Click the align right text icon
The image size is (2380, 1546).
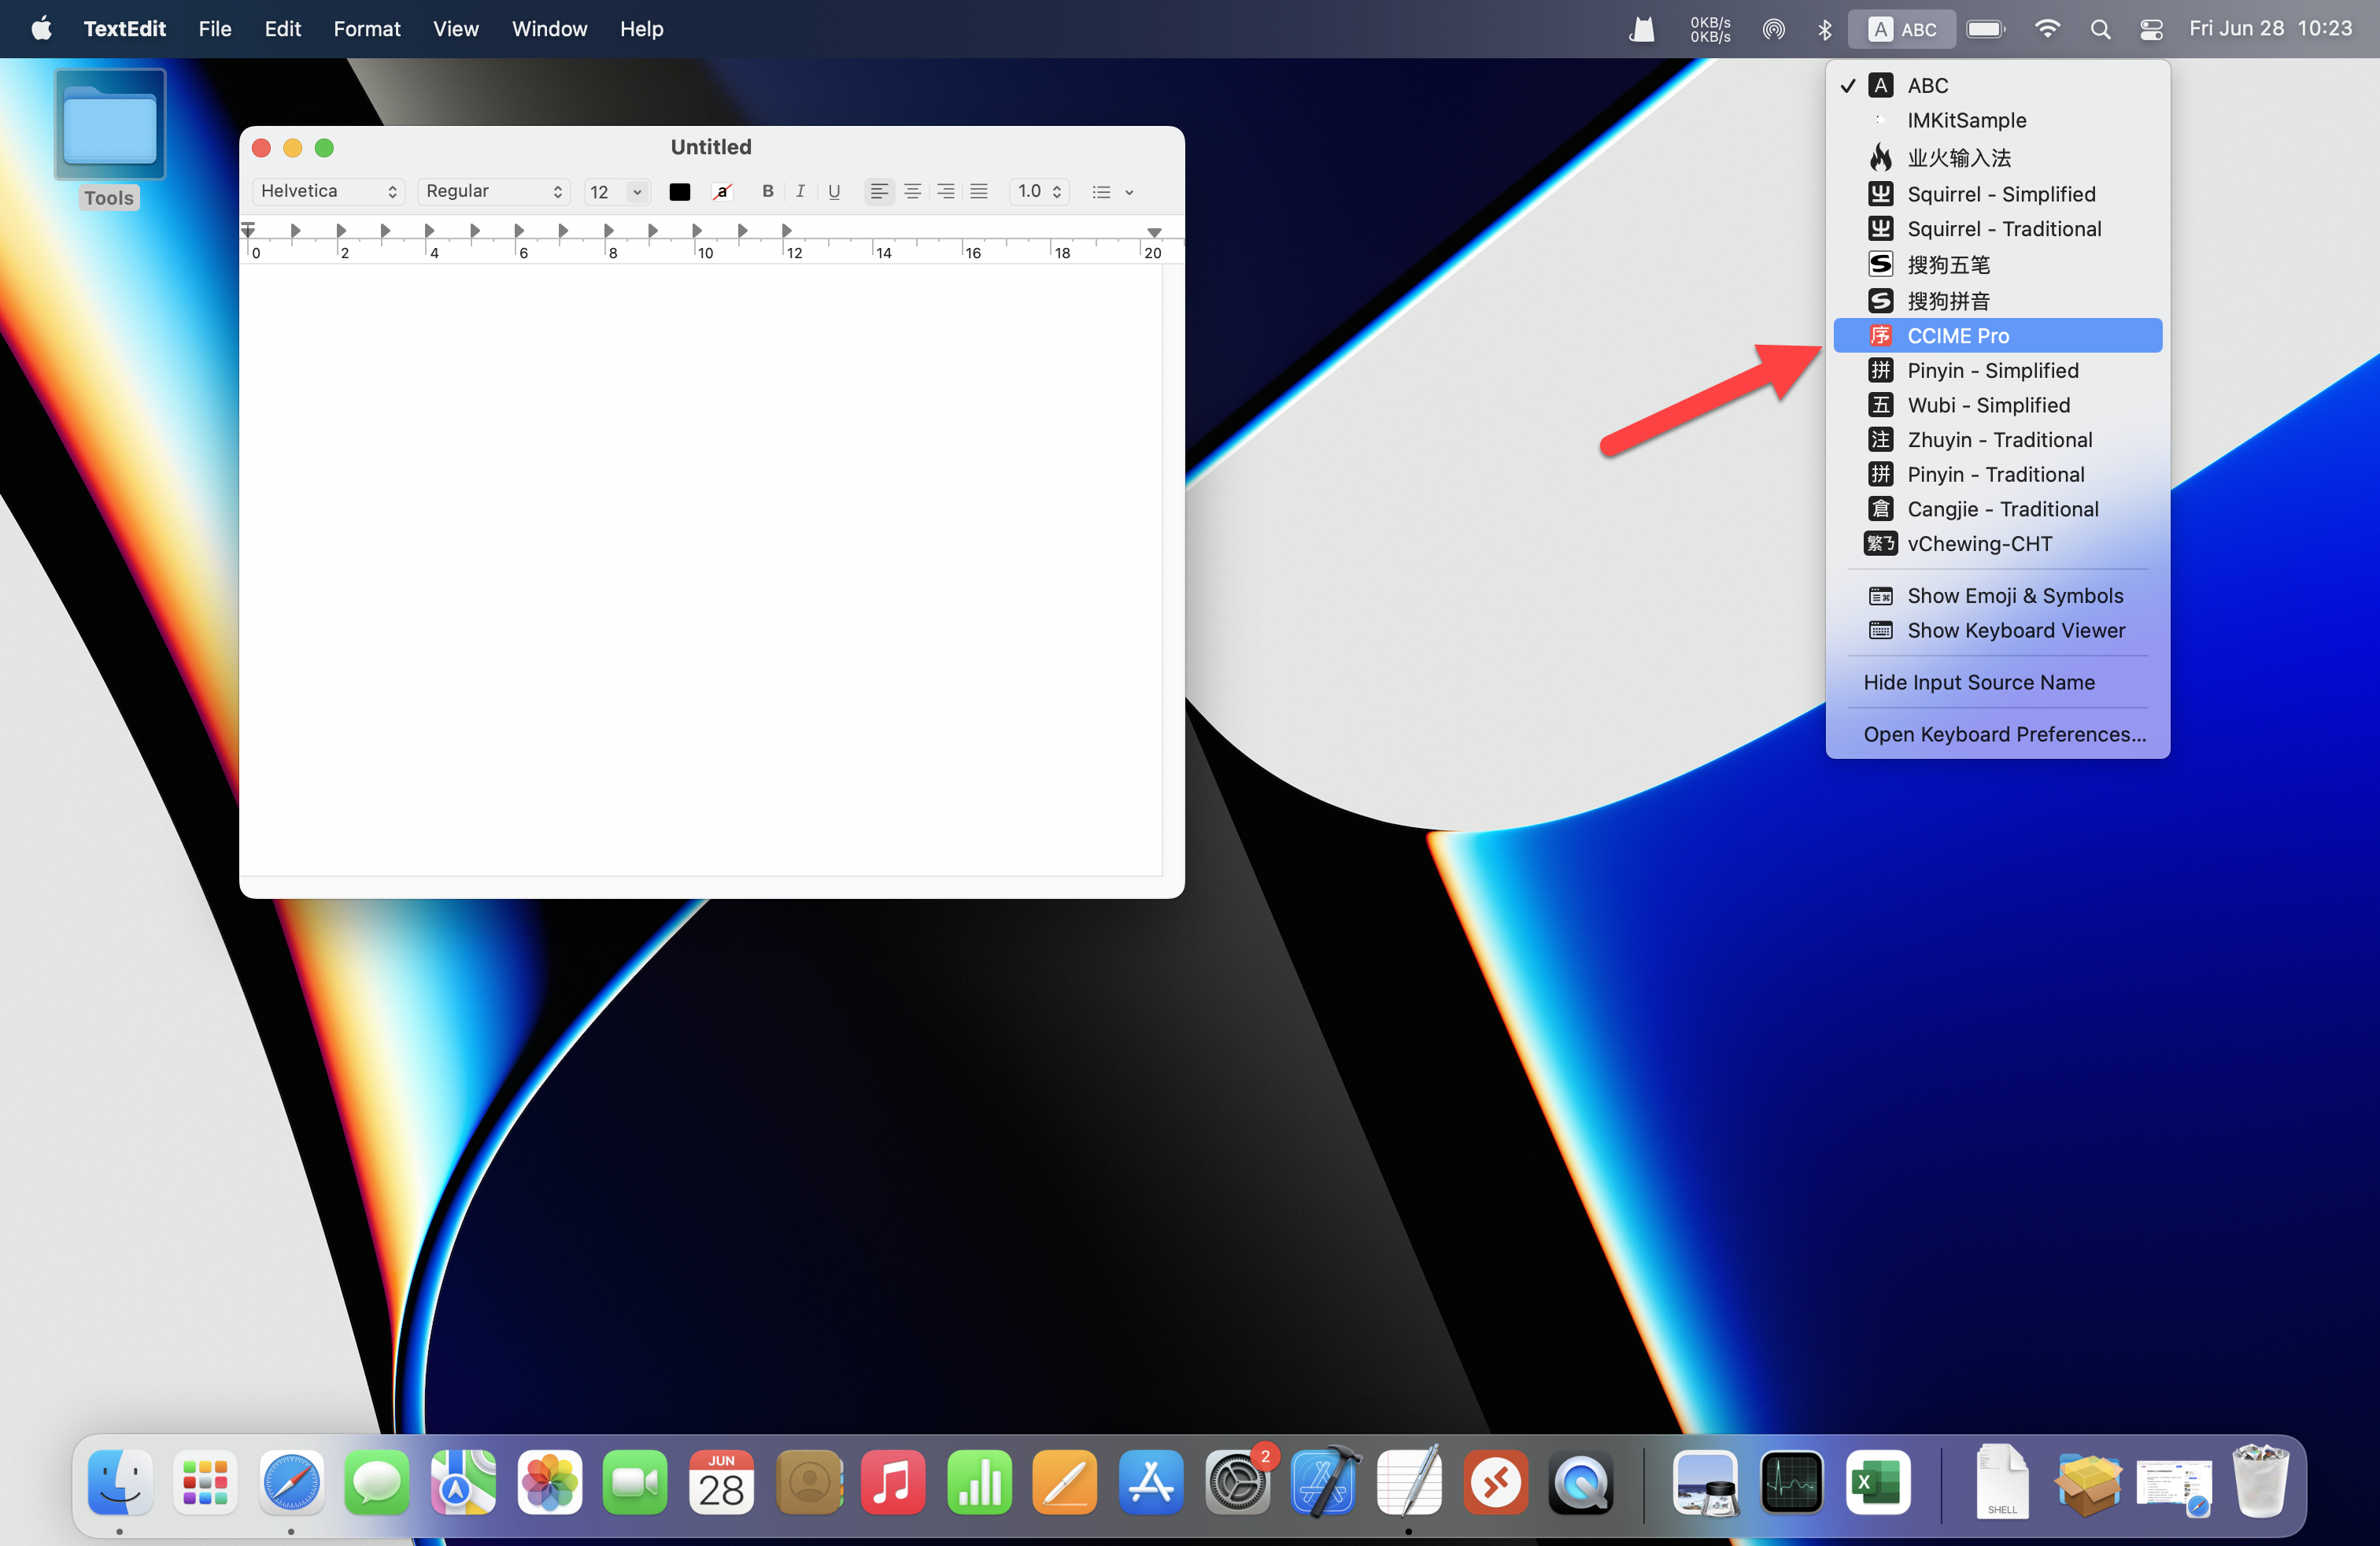pyautogui.click(x=946, y=191)
